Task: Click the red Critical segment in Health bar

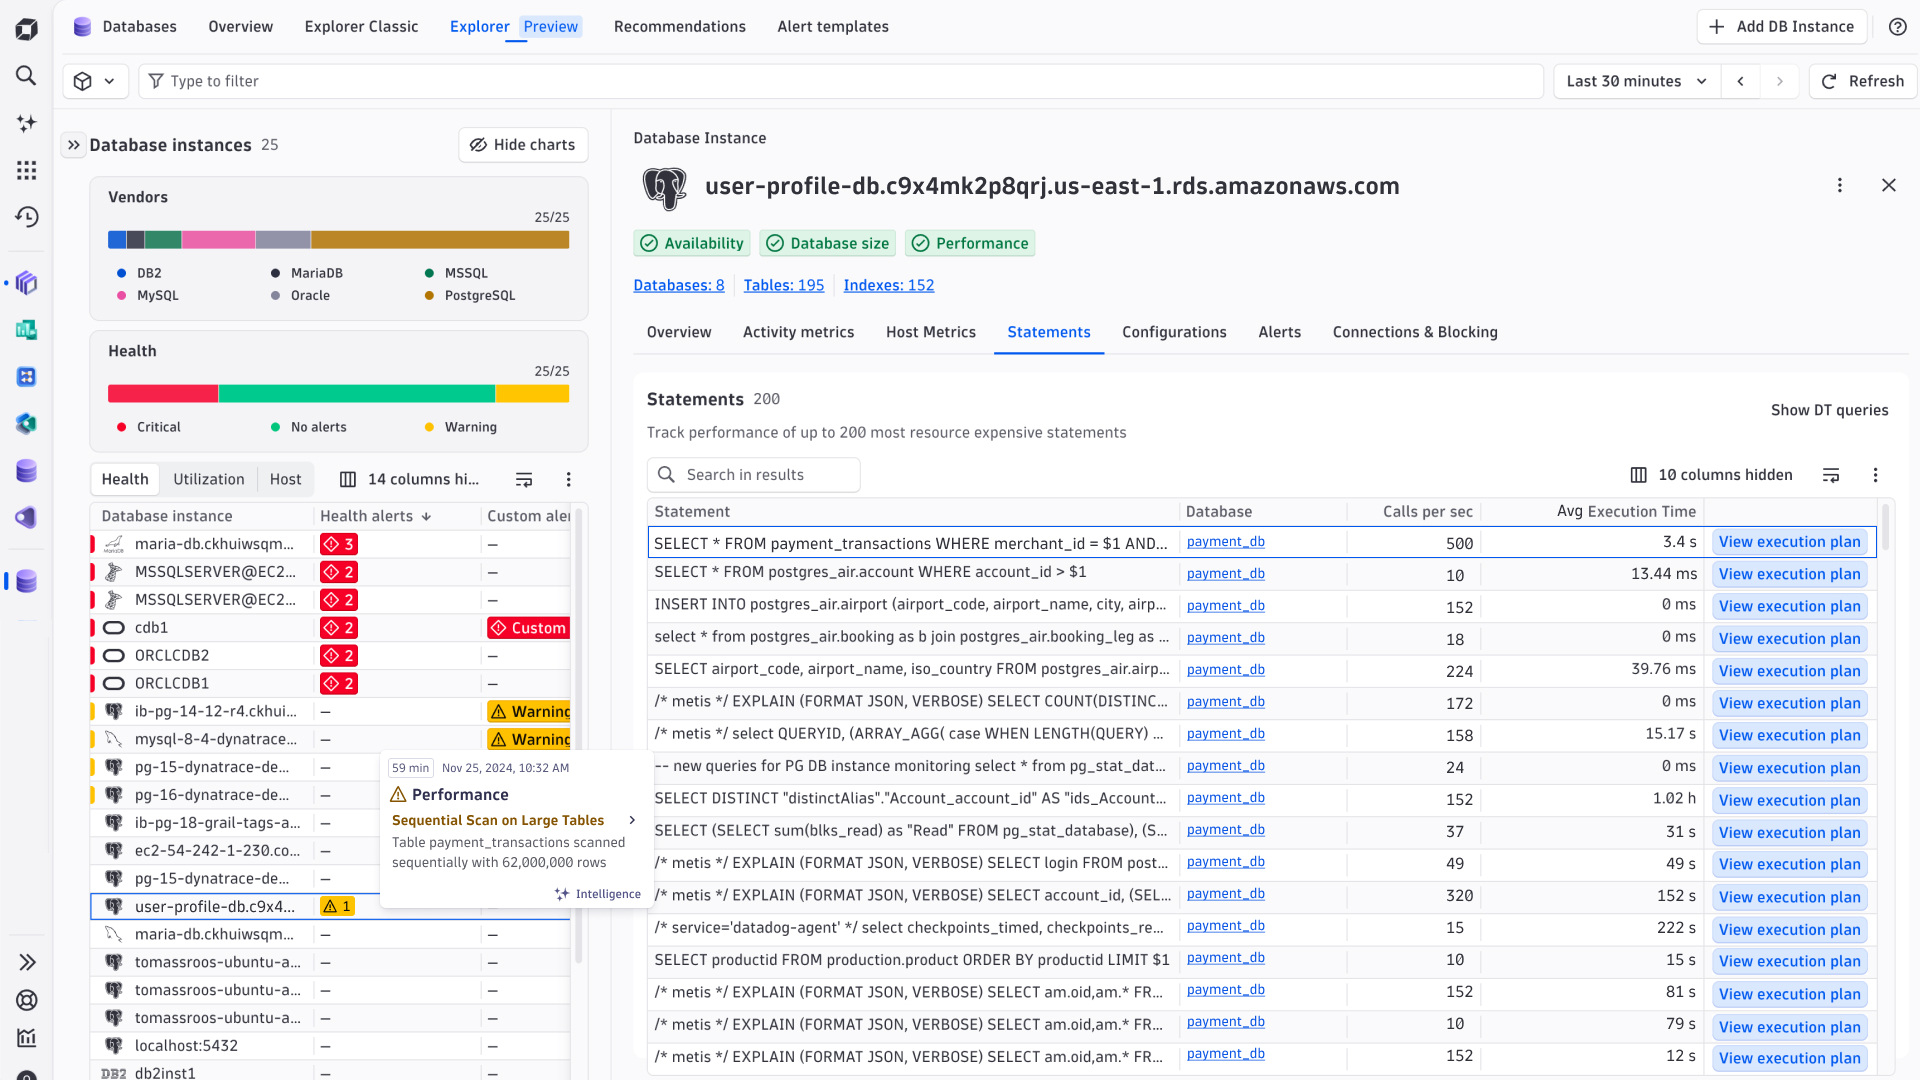Action: (x=163, y=394)
